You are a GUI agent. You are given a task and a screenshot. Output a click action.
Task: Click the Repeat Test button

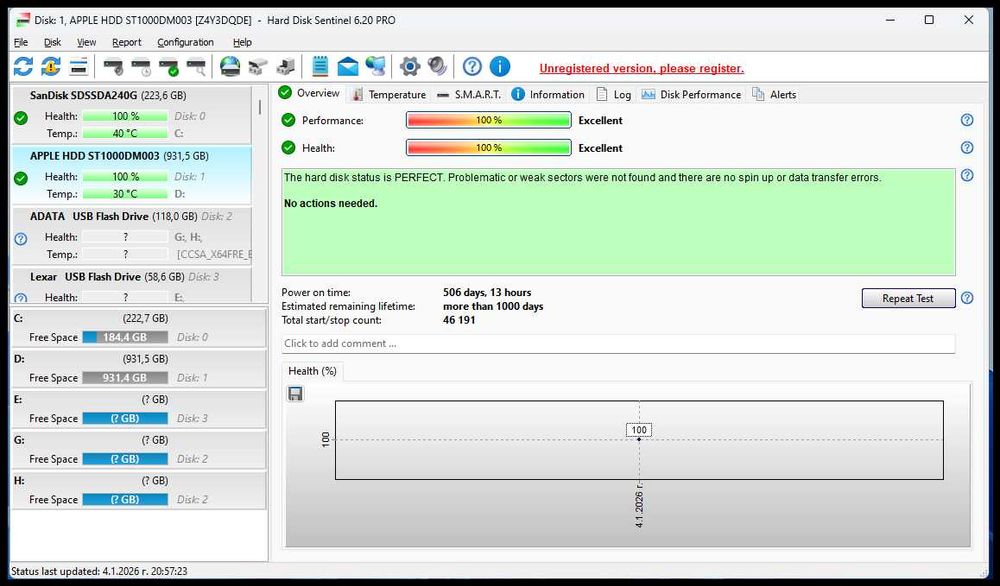[908, 298]
